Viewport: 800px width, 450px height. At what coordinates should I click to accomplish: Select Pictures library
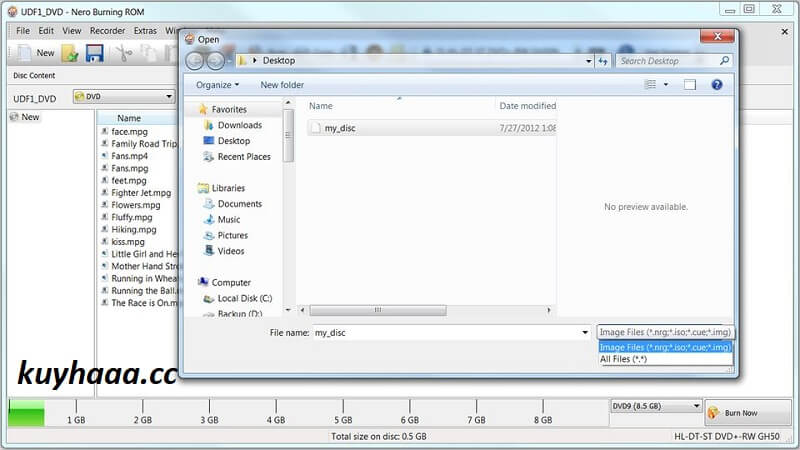[233, 235]
